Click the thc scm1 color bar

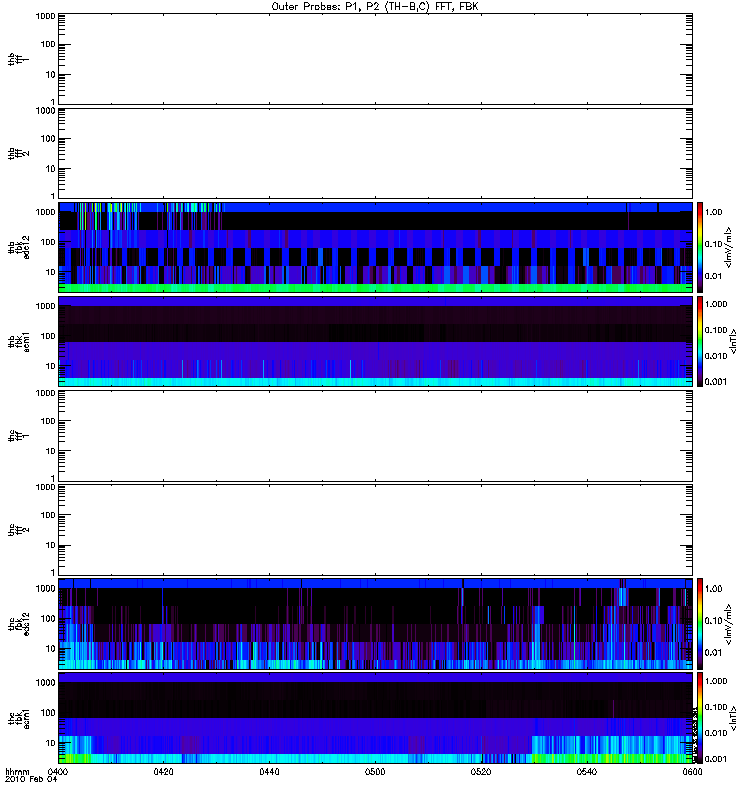700,718
